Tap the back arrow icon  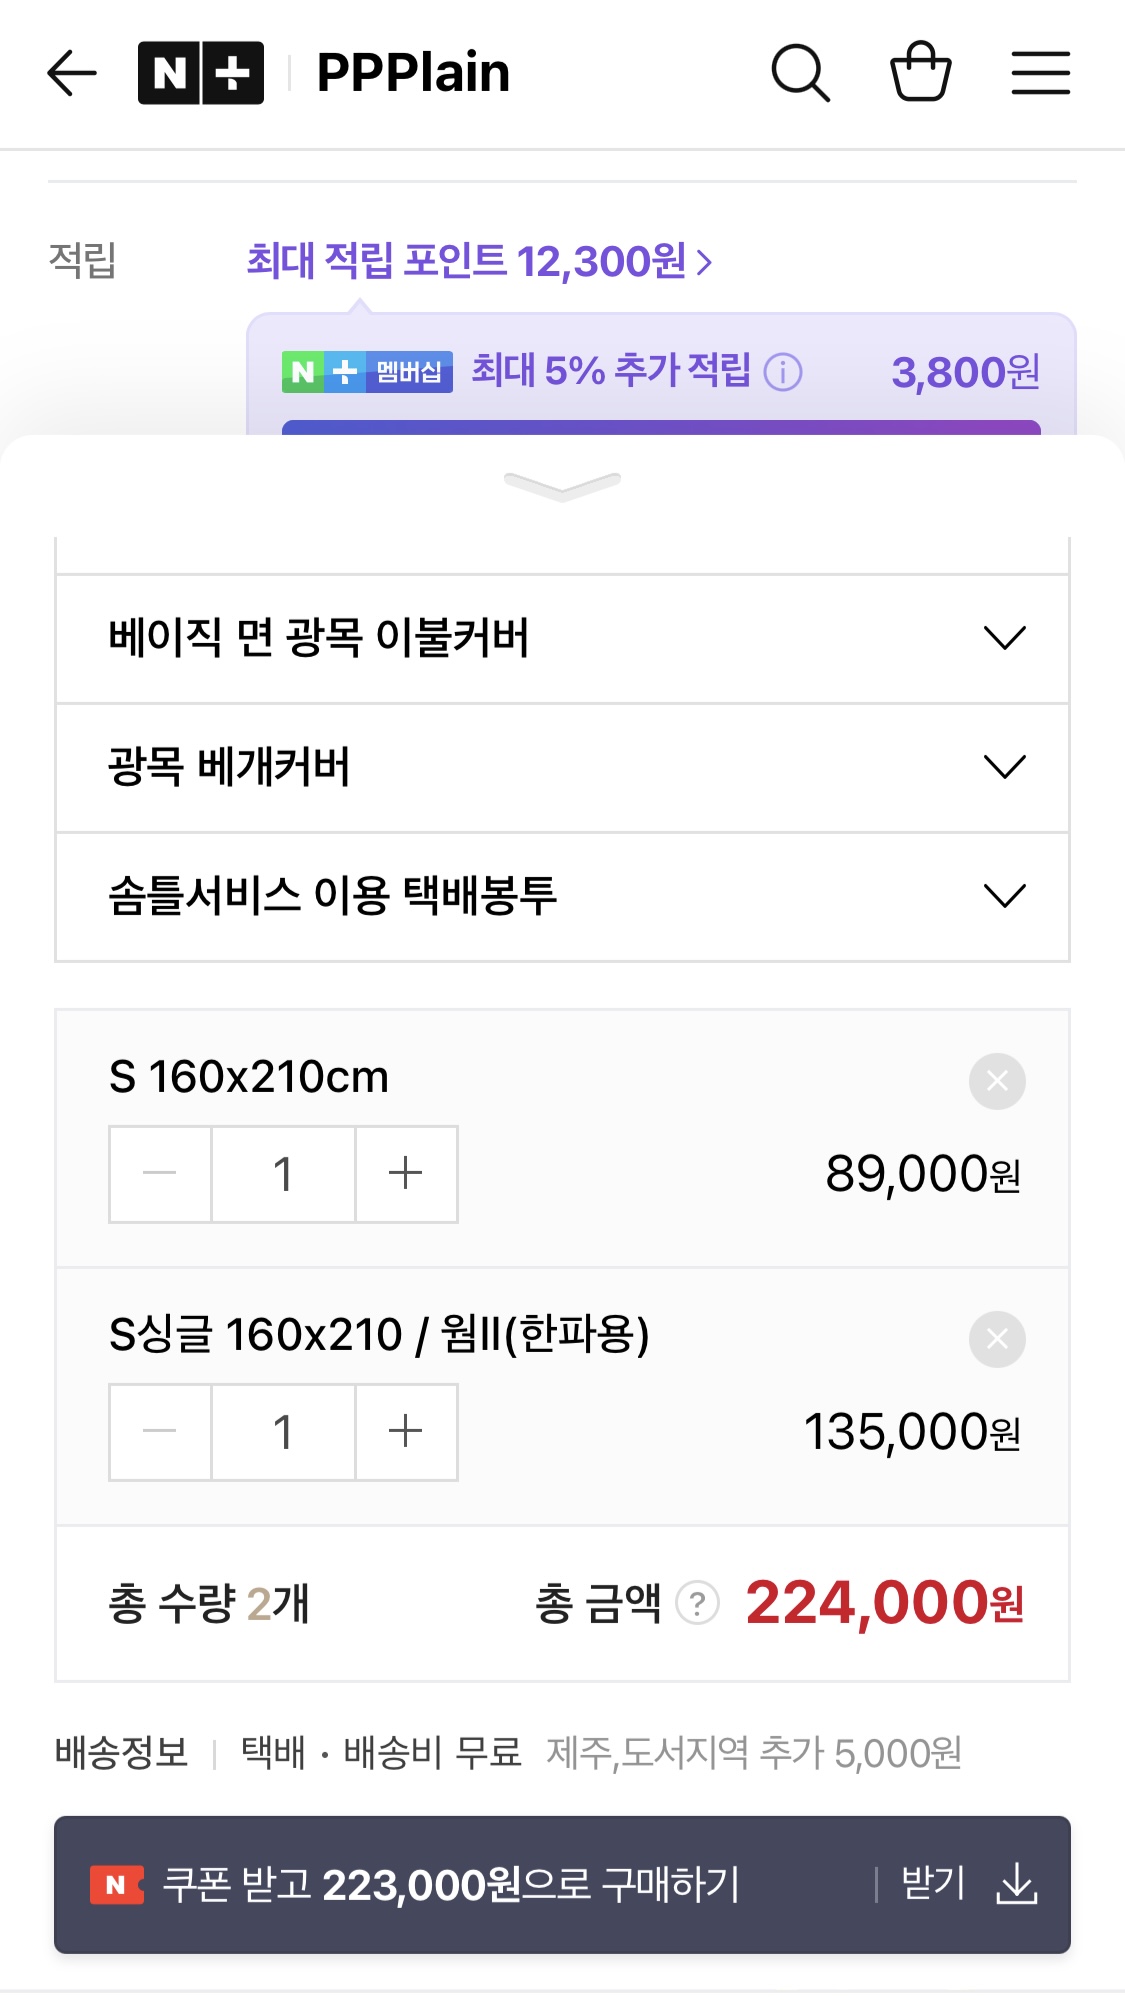[72, 73]
